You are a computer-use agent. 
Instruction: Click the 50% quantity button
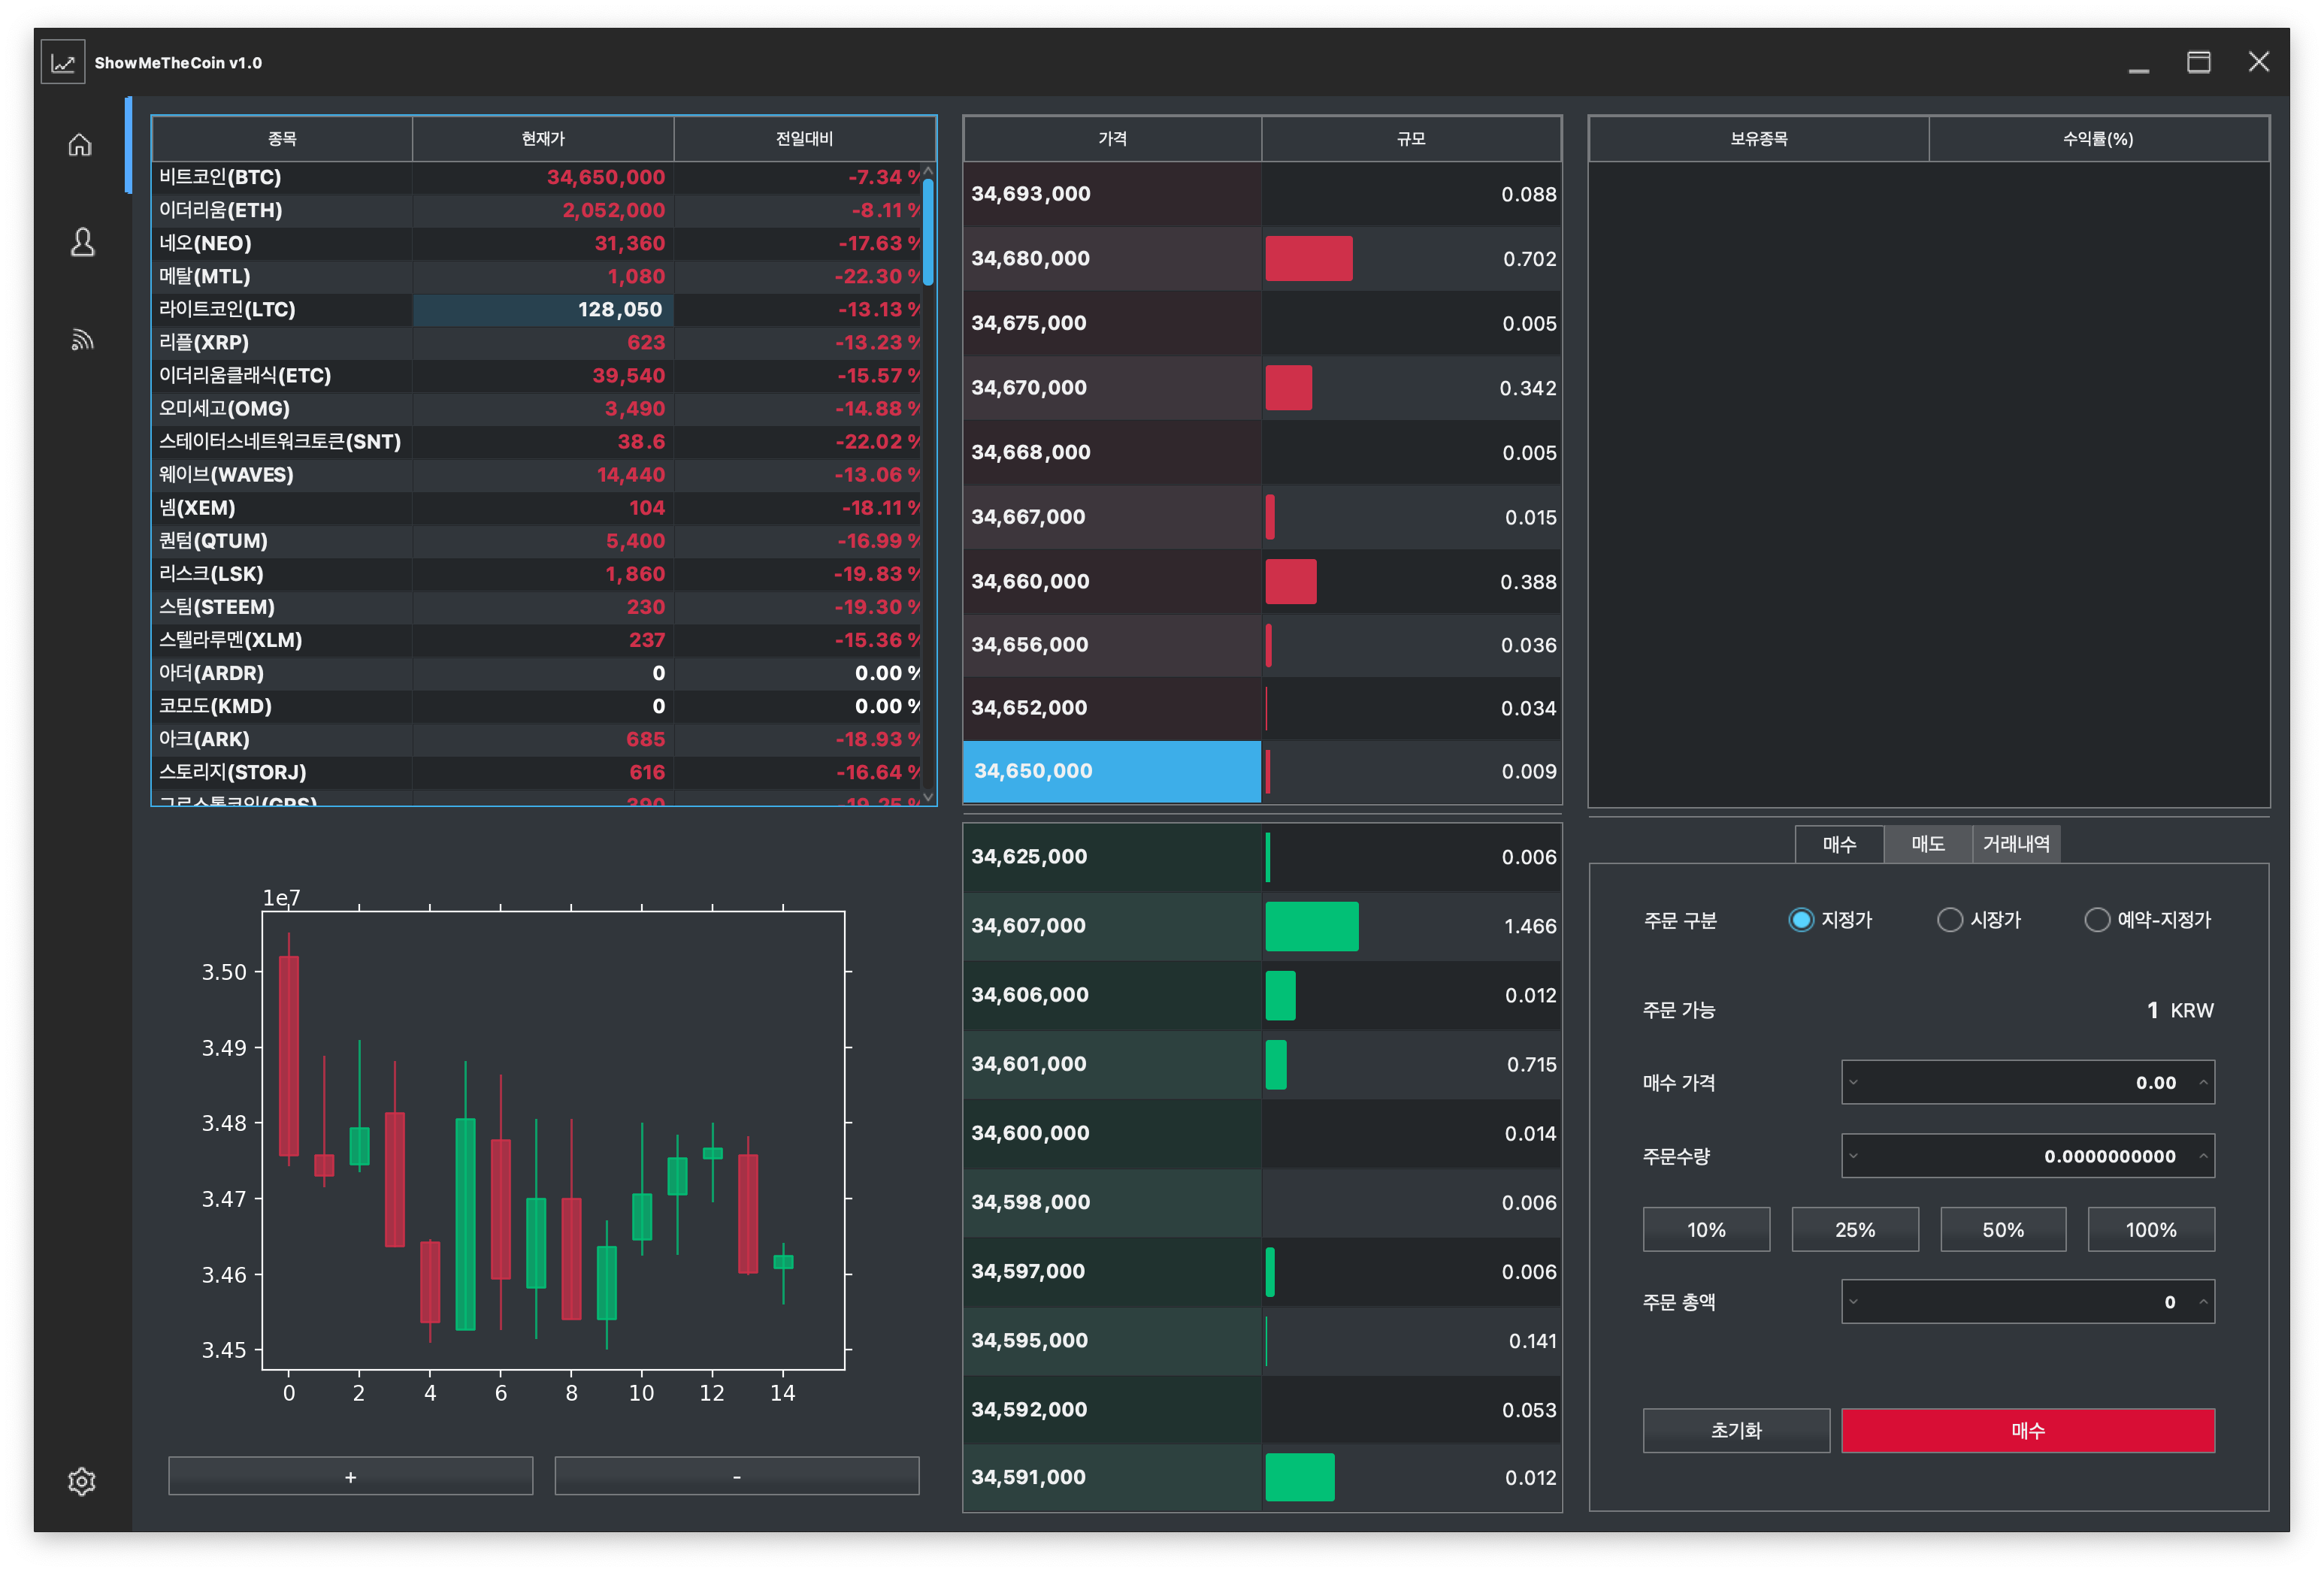(2002, 1230)
